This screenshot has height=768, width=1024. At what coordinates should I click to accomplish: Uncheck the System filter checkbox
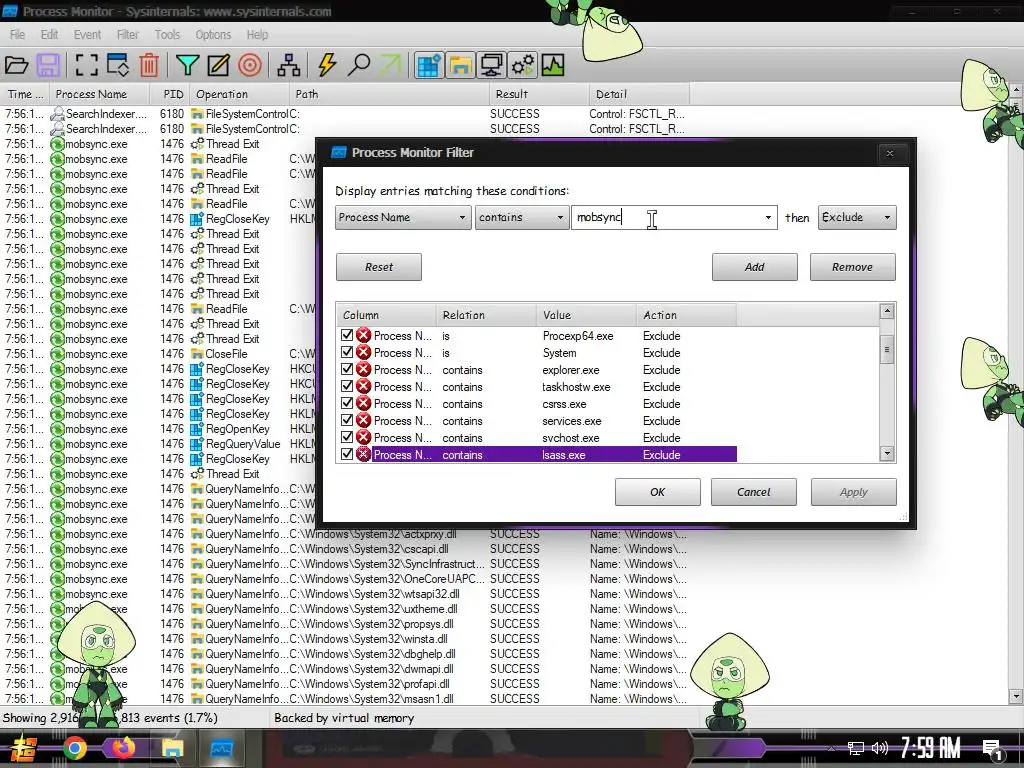click(x=347, y=352)
